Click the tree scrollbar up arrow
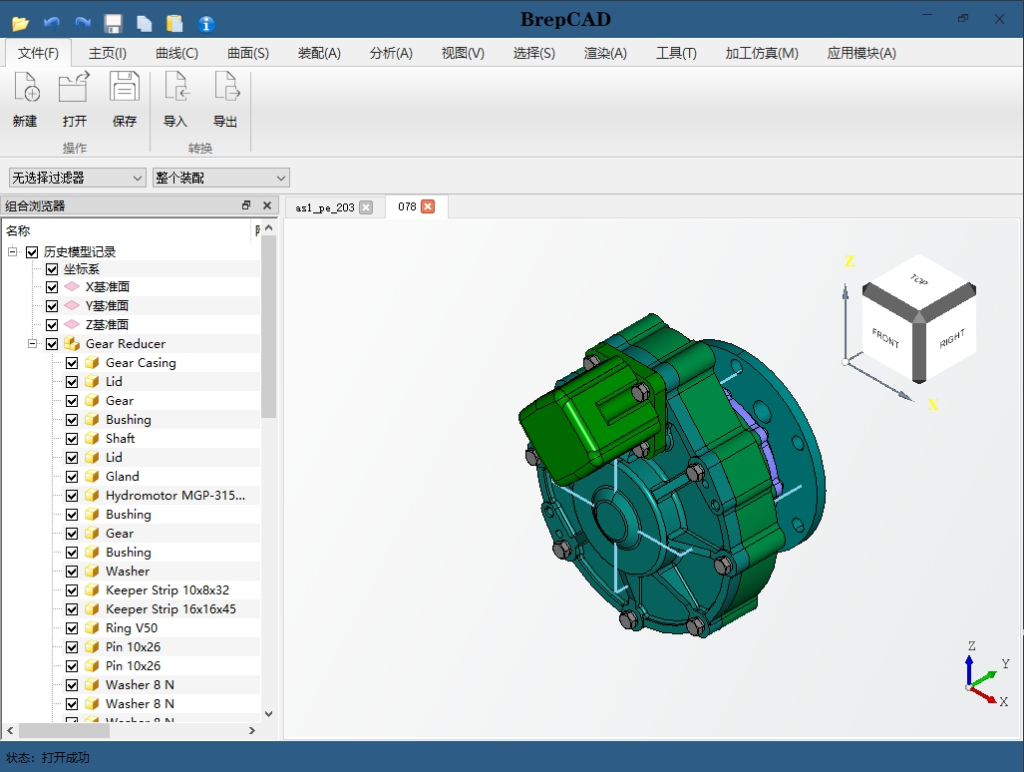Screen dimensions: 1024x772 click(x=268, y=228)
